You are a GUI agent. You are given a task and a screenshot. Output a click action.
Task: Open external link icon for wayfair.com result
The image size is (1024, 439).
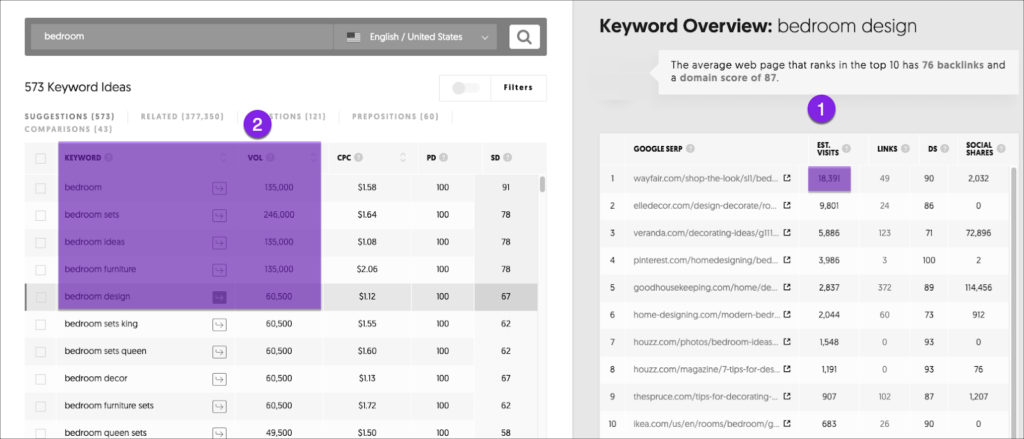[786, 178]
